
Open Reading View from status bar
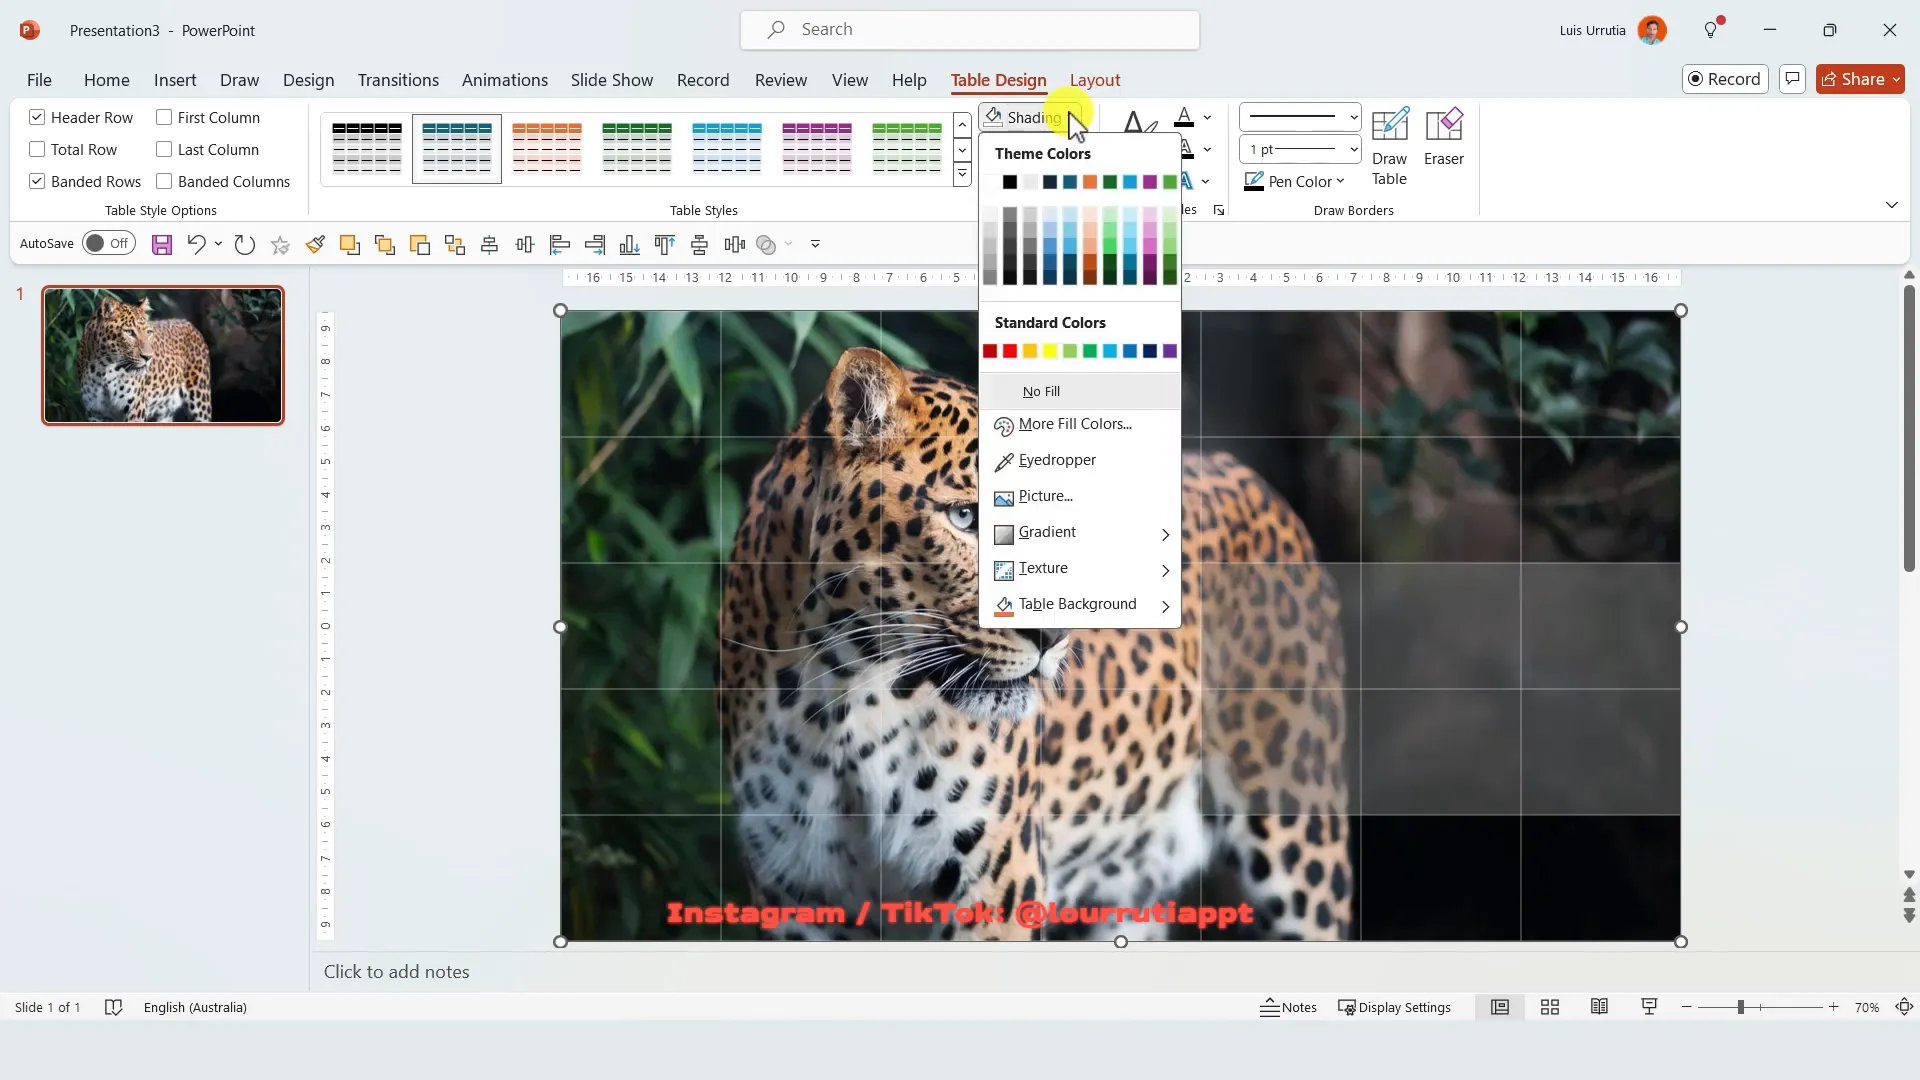[x=1600, y=1007]
